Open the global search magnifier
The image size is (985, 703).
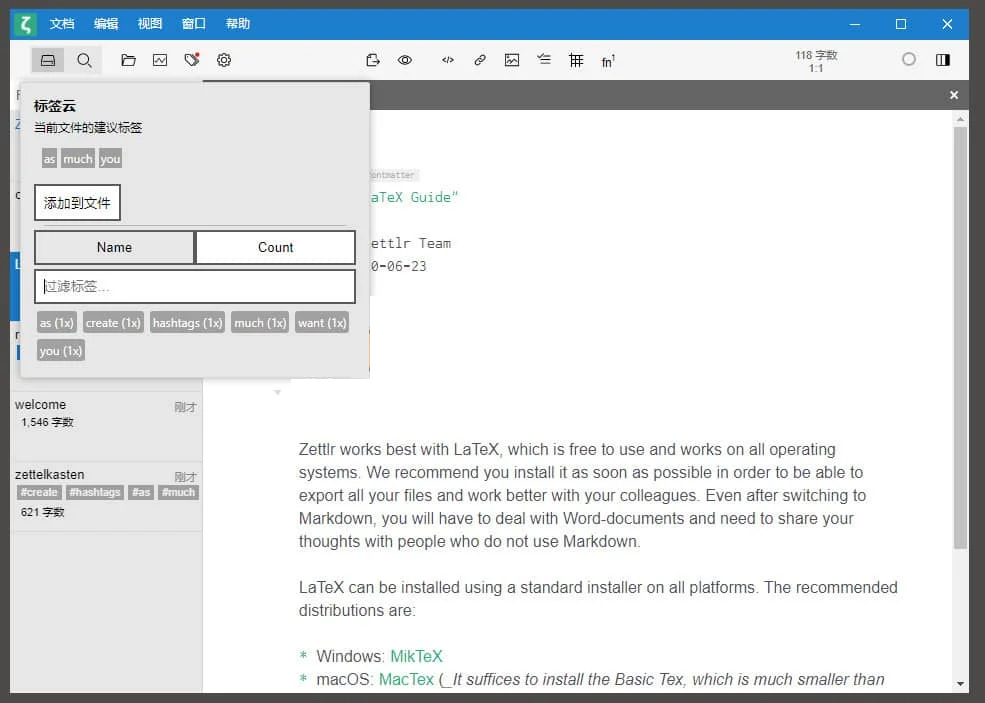pos(85,60)
